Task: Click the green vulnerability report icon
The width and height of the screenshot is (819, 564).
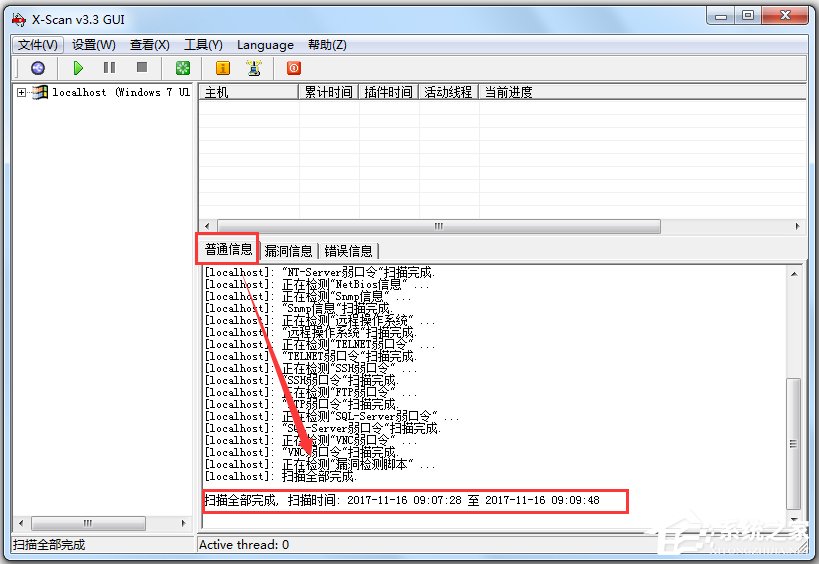Action: click(x=183, y=68)
